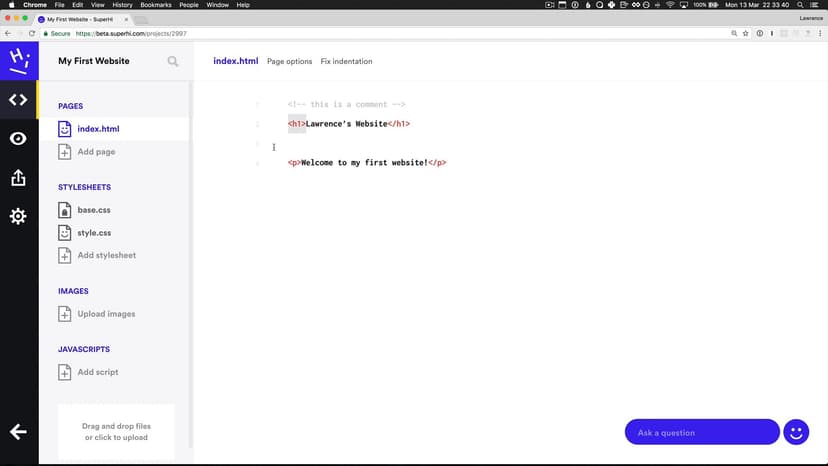Image resolution: width=828 pixels, height=466 pixels.
Task: Search project files with magnifier icon
Action: click(173, 62)
